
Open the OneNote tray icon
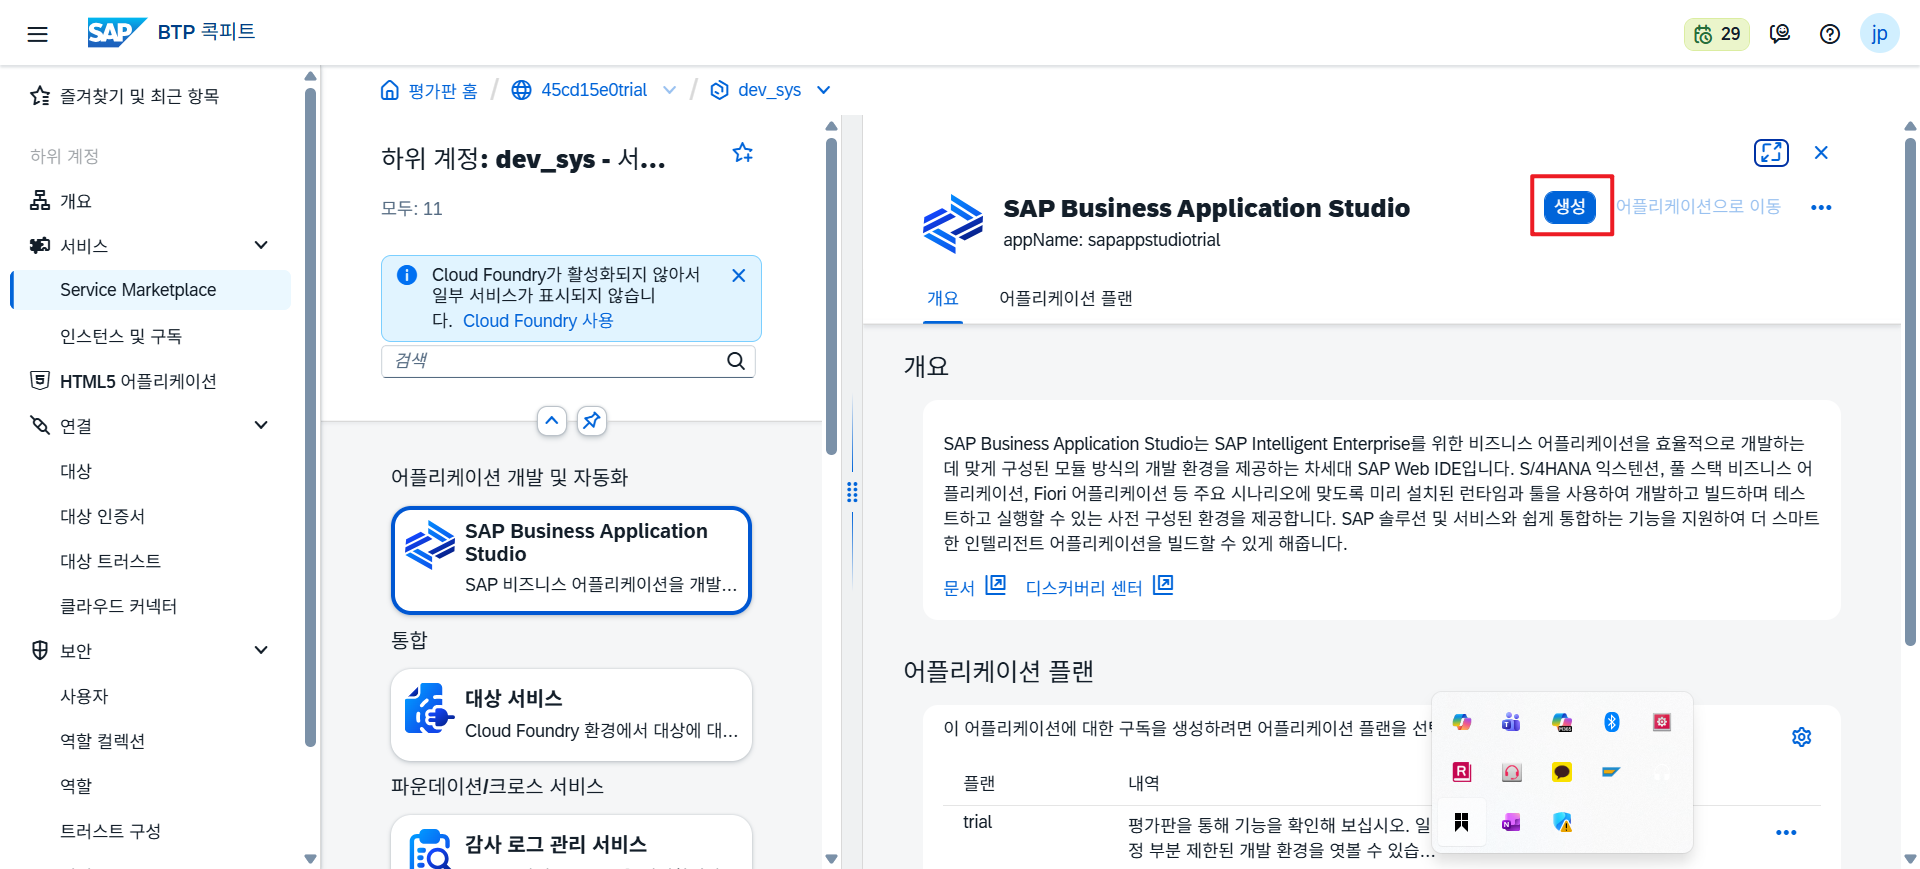[x=1511, y=822]
